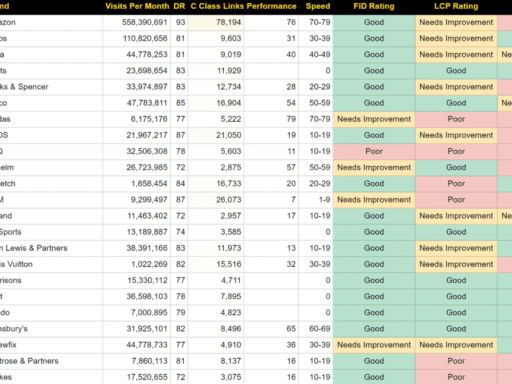
Task: Select the LCP Rating column header
Action: 456,6
